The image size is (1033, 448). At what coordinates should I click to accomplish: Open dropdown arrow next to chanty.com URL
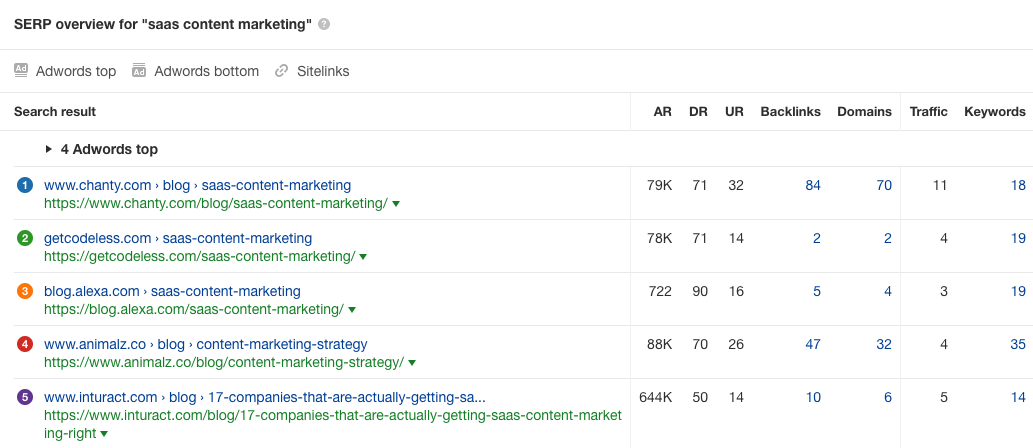tap(396, 204)
